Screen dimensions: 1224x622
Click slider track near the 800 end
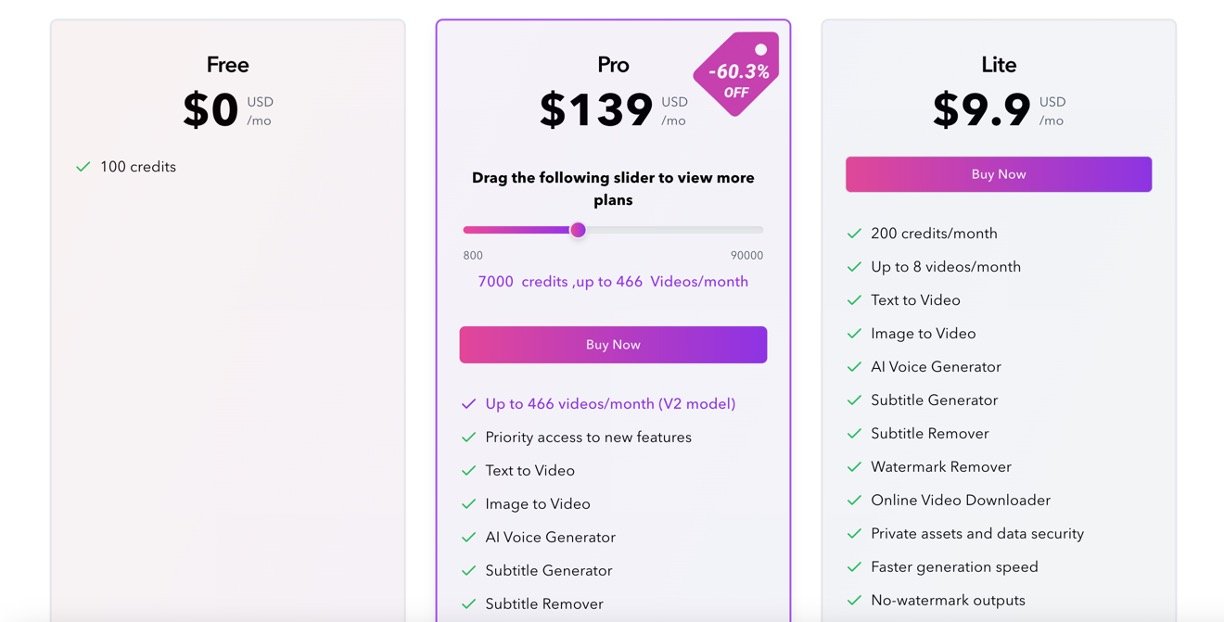(476, 230)
